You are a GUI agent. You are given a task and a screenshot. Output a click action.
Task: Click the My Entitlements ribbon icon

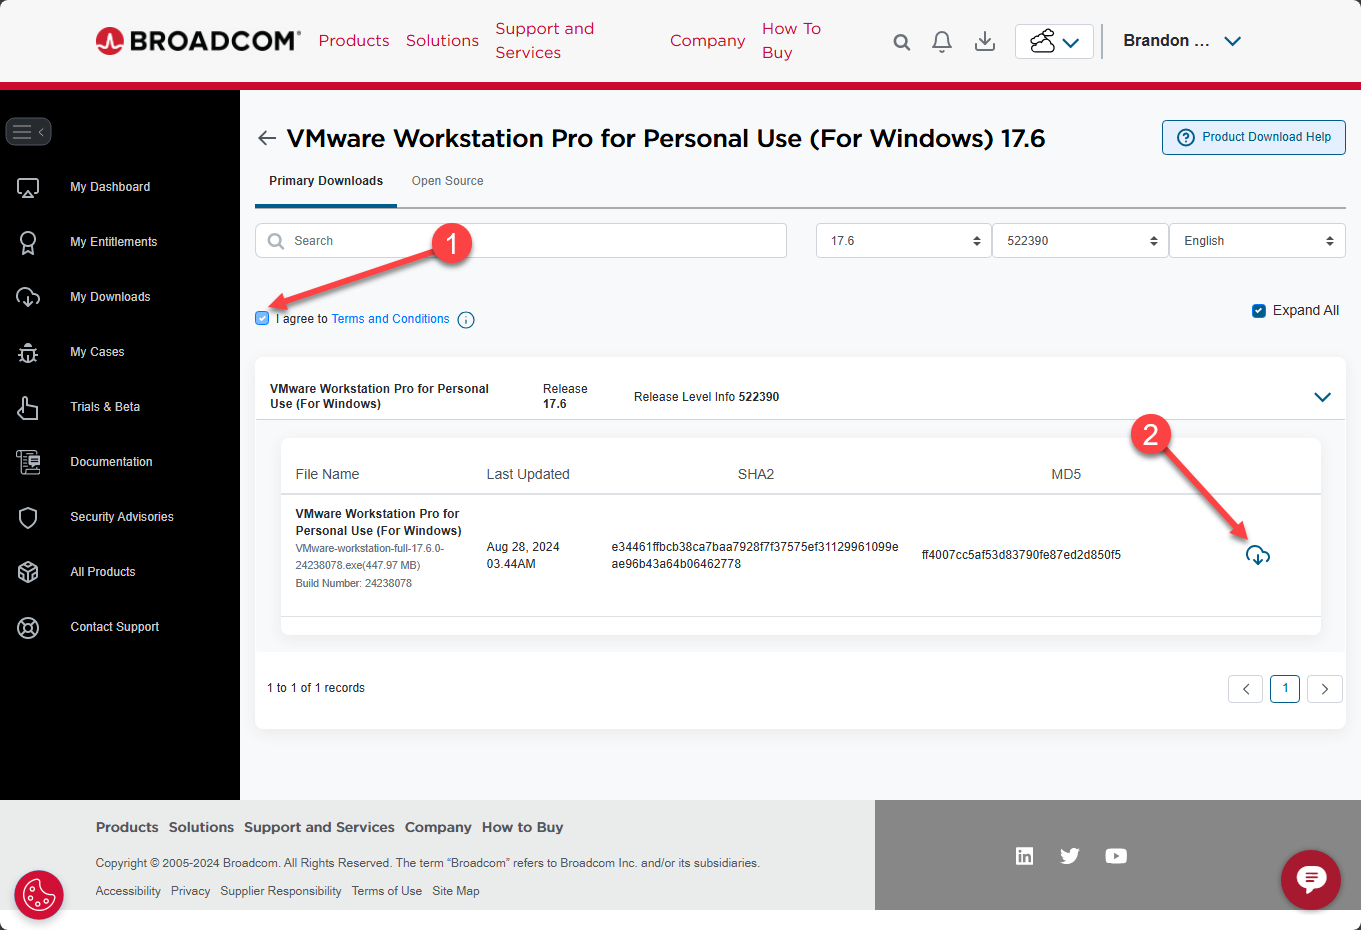pos(28,242)
